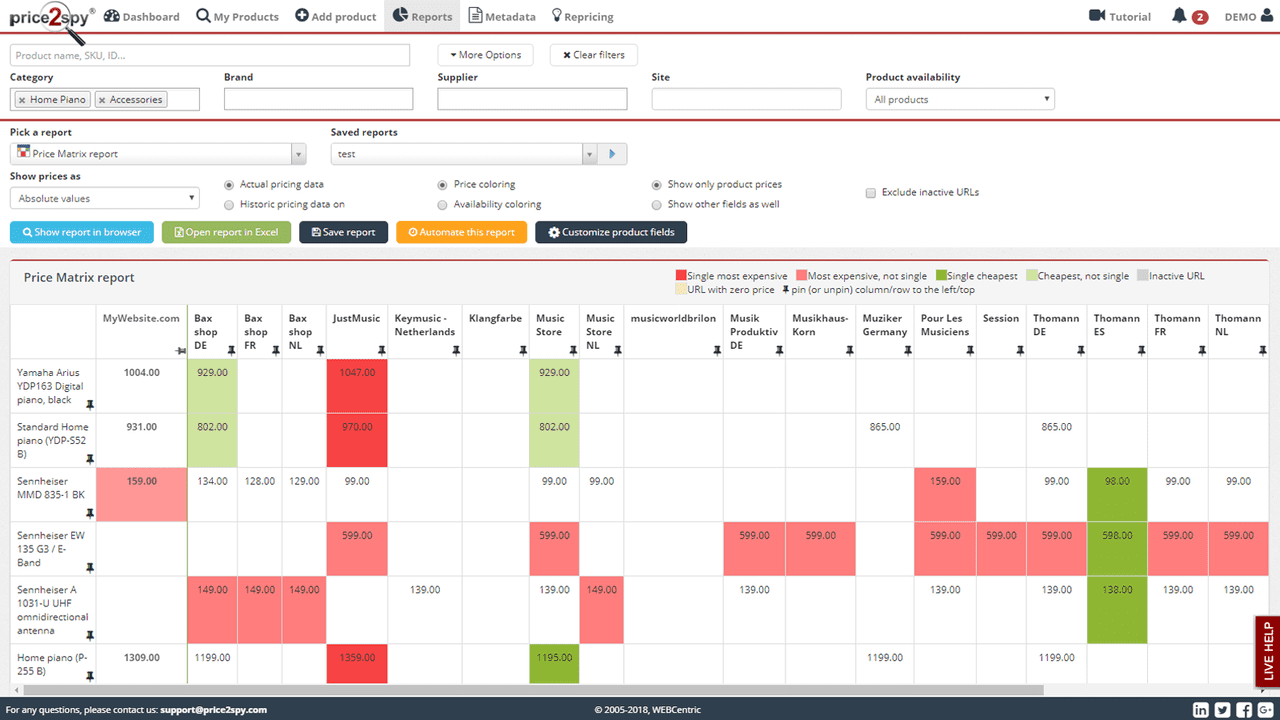Open Show prices as dropdown

[105, 198]
